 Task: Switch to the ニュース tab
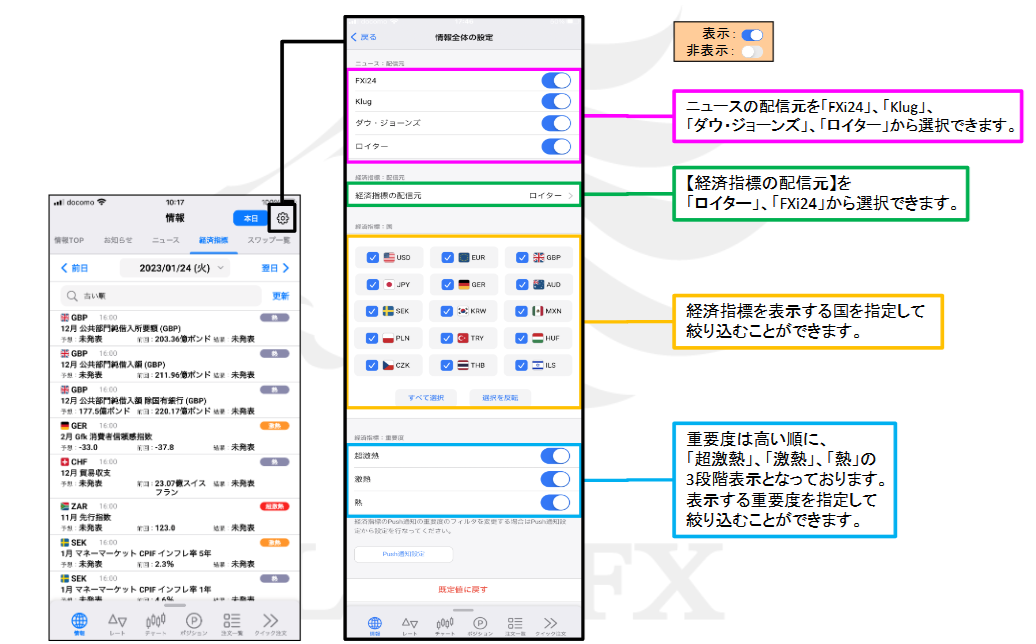pos(166,240)
